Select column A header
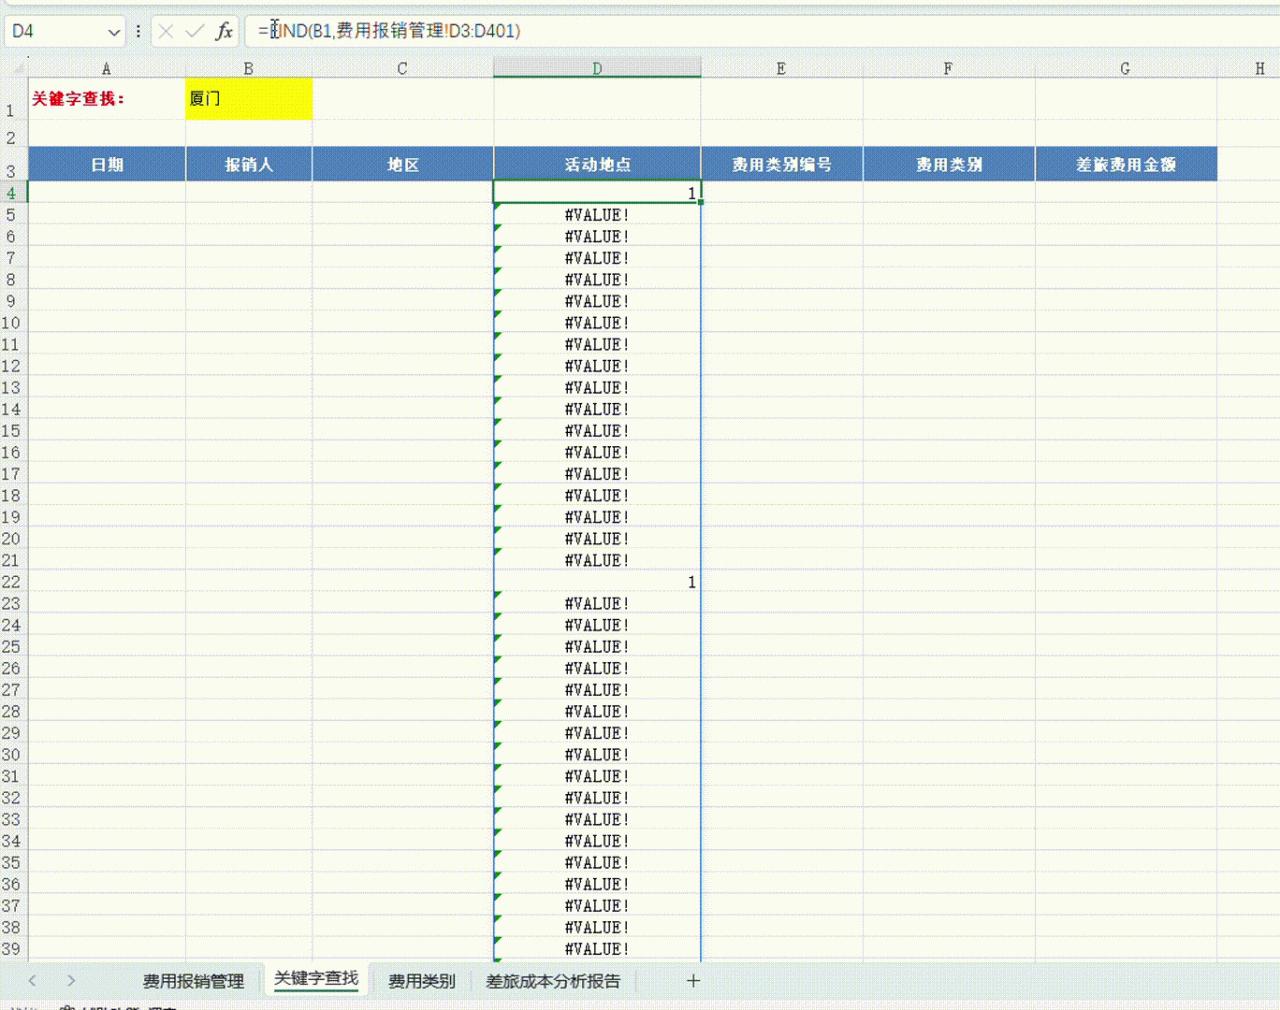This screenshot has height=1010, width=1280. point(107,68)
